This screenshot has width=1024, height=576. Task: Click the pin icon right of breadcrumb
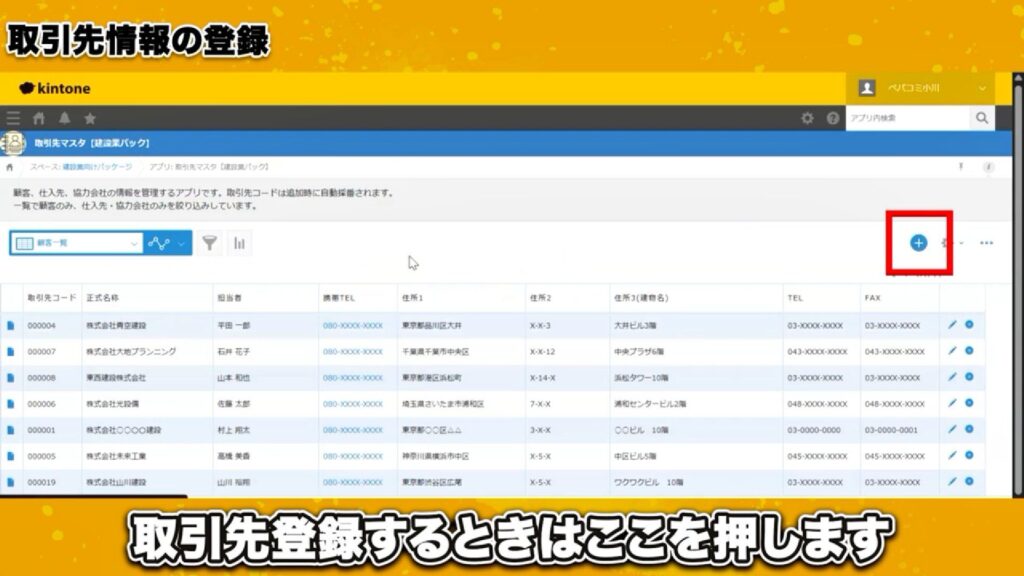coord(961,167)
